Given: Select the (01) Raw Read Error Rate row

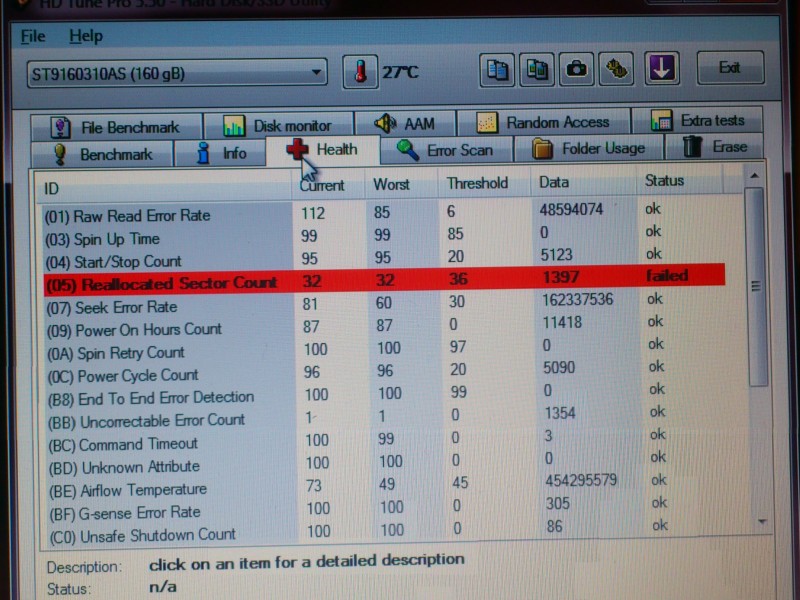Looking at the screenshot, I should point(383,212).
